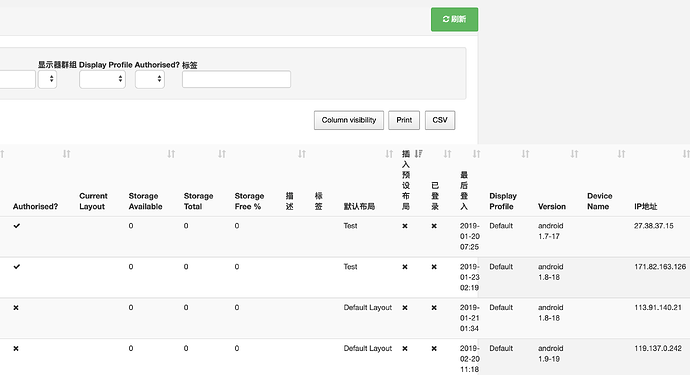Click Authorised checkmark in 27.38.37.15 row
Screen dimensions: 690x375
click(17, 226)
